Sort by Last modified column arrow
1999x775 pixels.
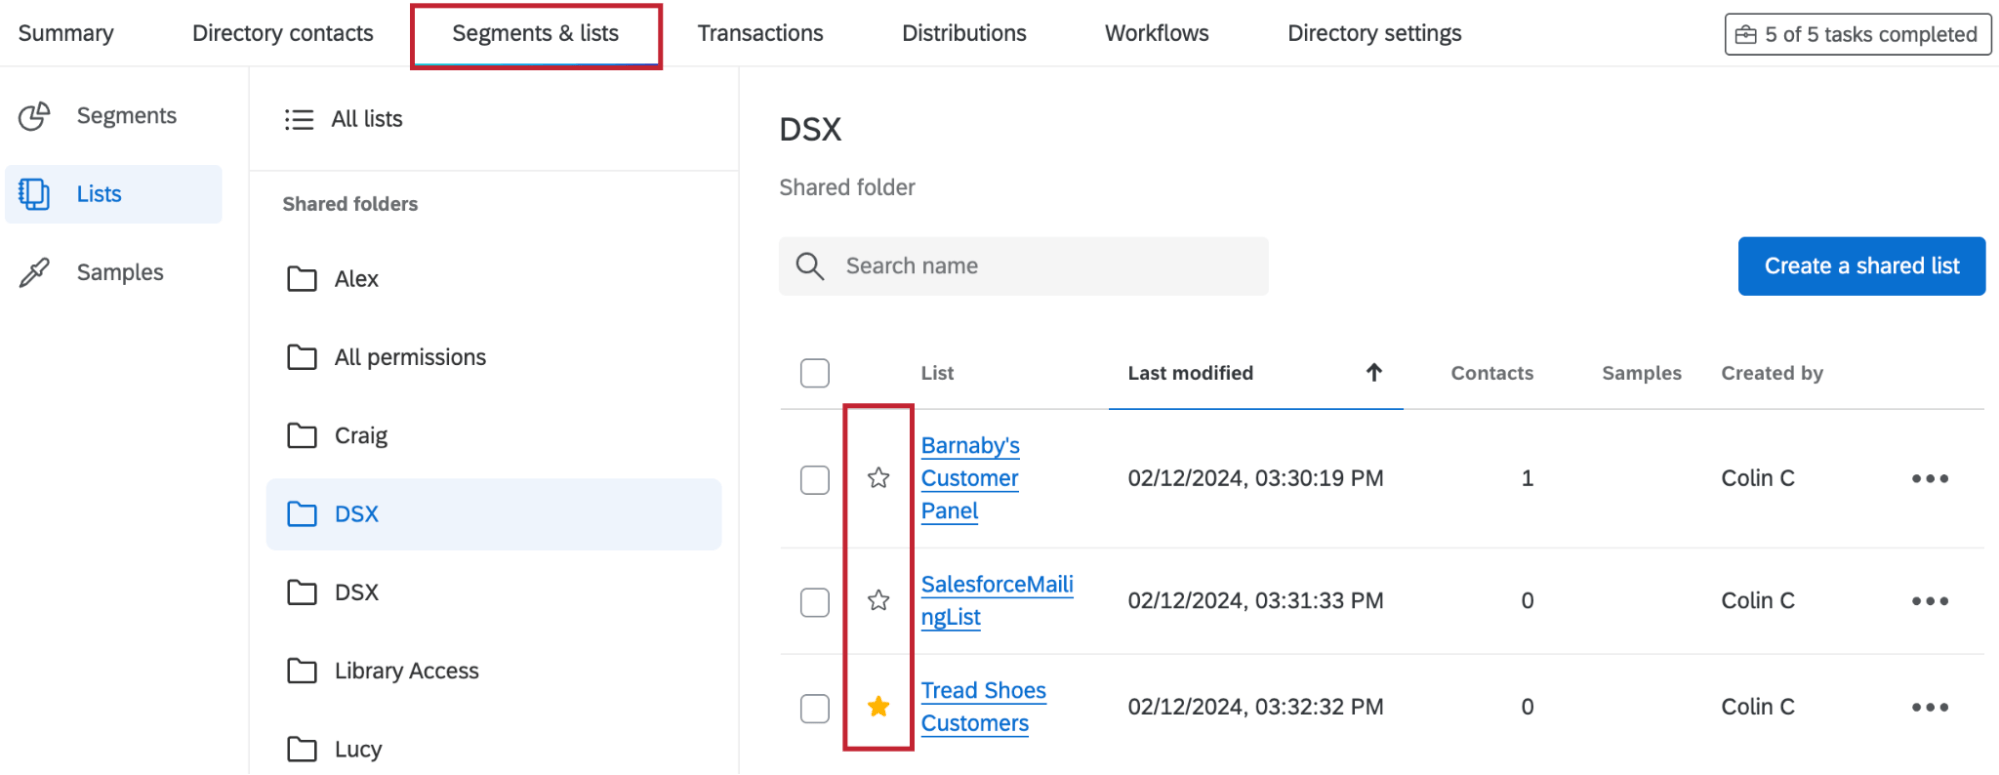click(1374, 373)
